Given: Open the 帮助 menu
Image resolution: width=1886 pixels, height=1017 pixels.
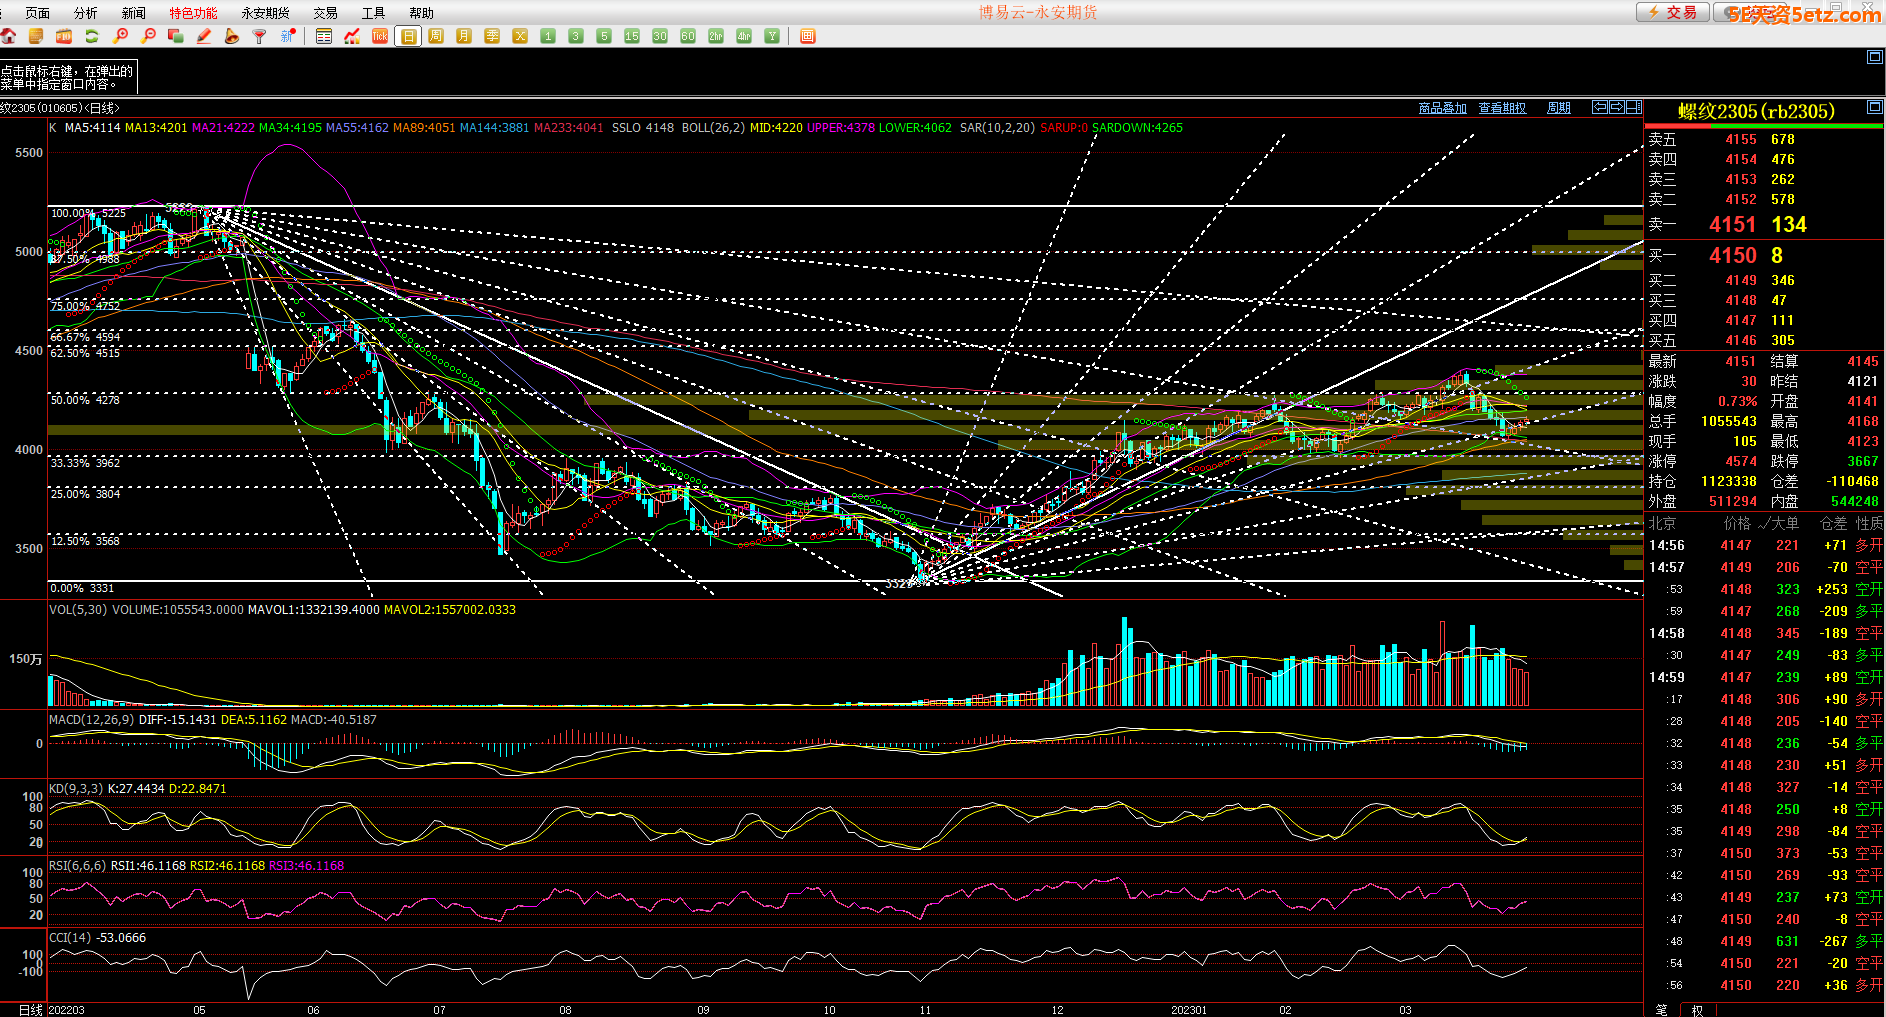Looking at the screenshot, I should [x=421, y=13].
